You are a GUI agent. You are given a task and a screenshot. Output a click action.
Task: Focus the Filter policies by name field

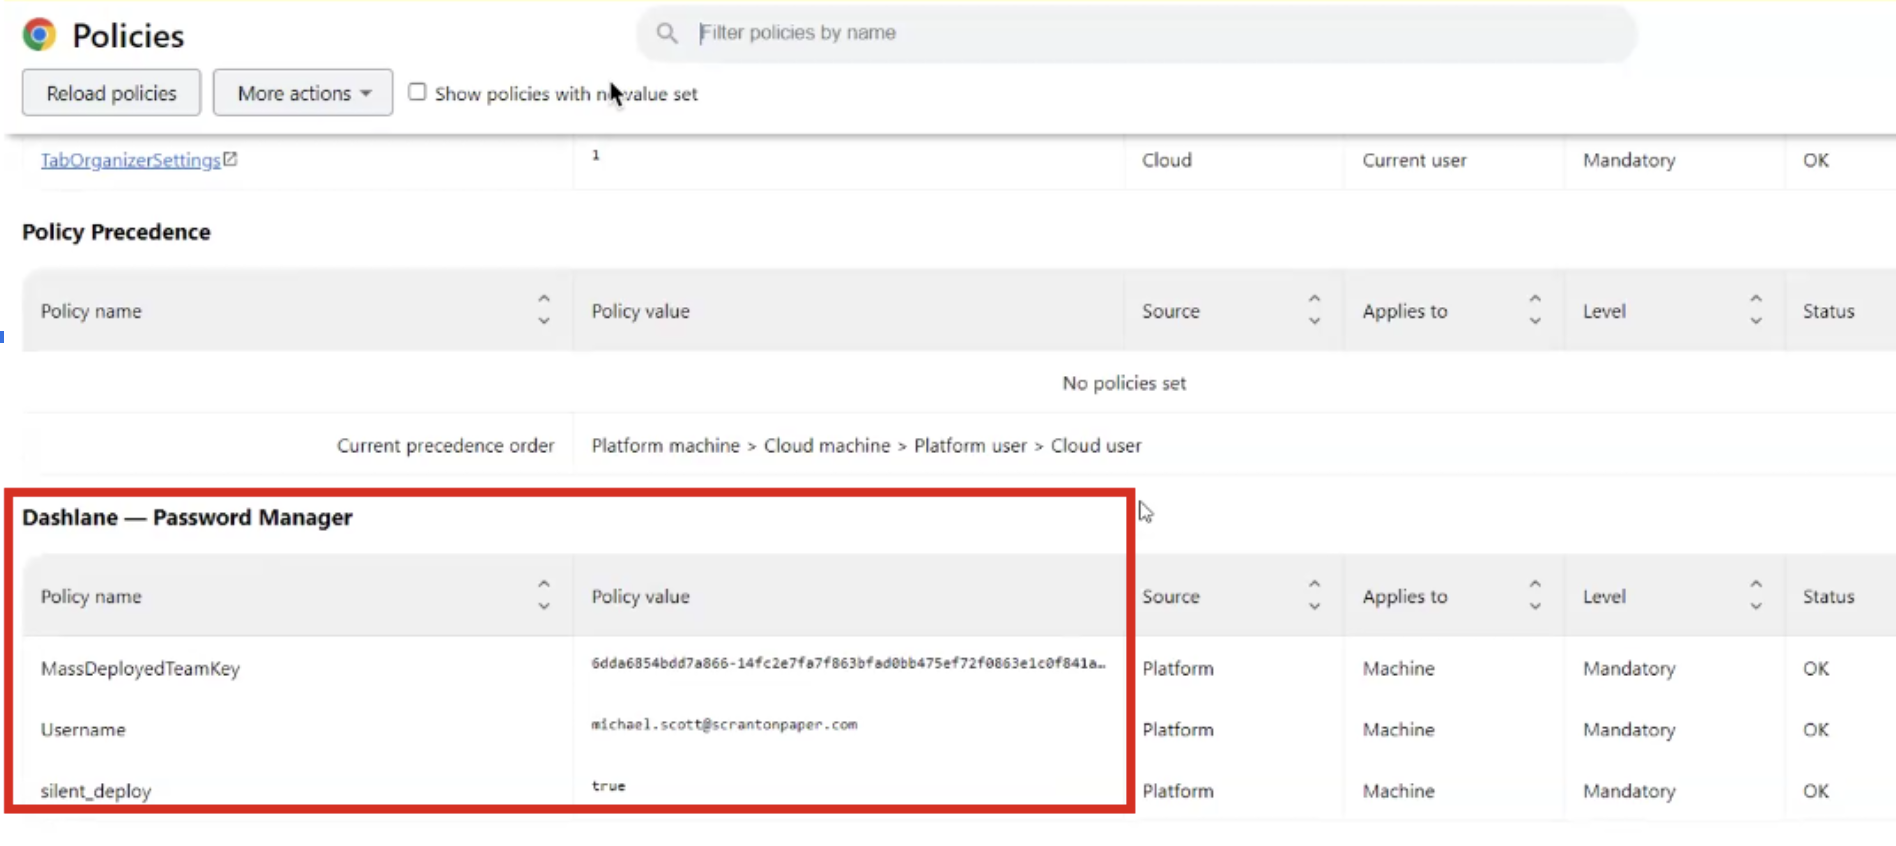click(x=1150, y=33)
